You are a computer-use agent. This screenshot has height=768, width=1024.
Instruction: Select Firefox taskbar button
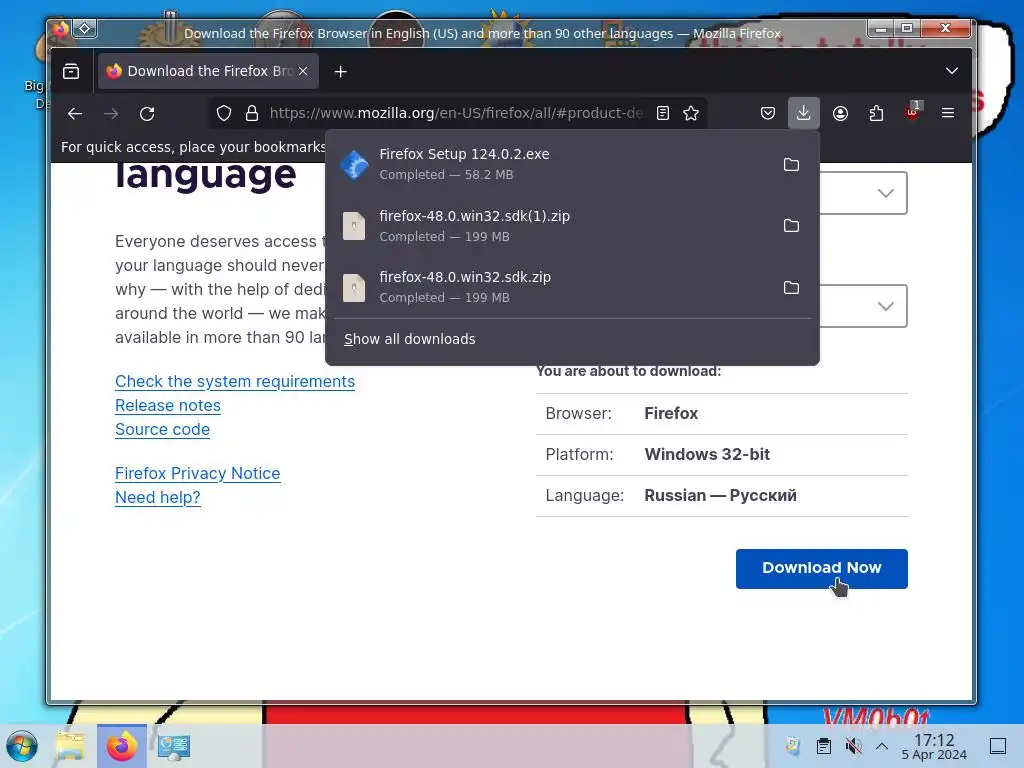(x=121, y=746)
